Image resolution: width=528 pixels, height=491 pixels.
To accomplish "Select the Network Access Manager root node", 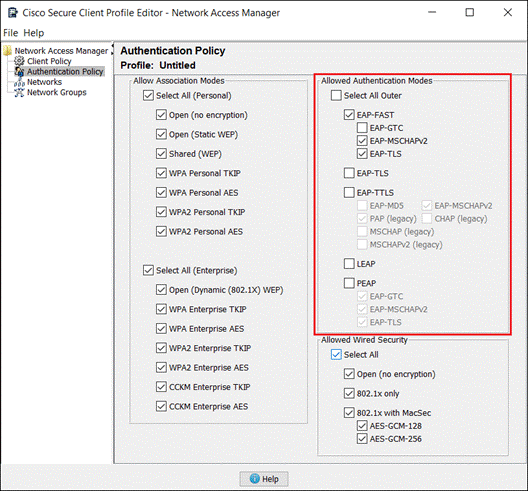I will click(61, 51).
